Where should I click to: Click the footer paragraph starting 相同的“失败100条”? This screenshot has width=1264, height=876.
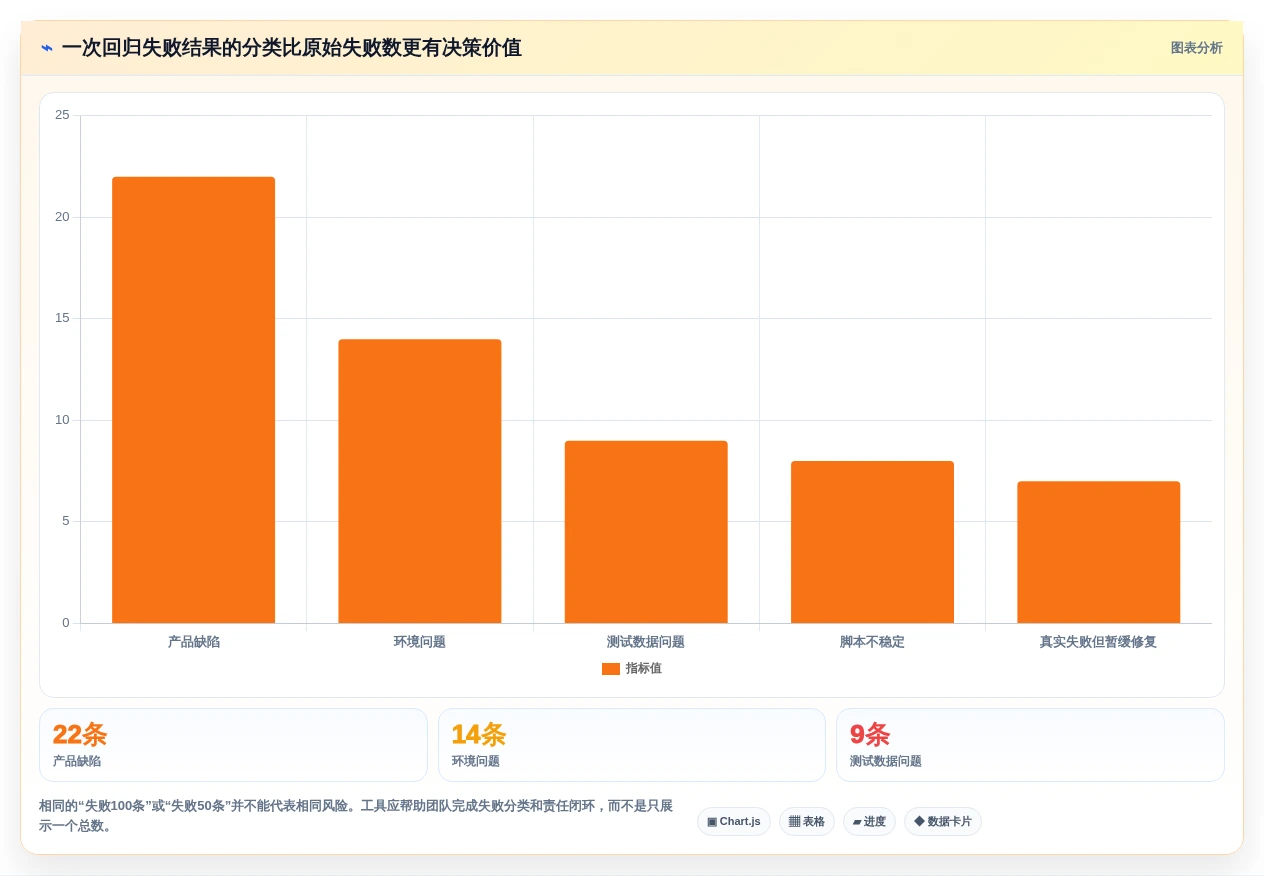coord(356,816)
